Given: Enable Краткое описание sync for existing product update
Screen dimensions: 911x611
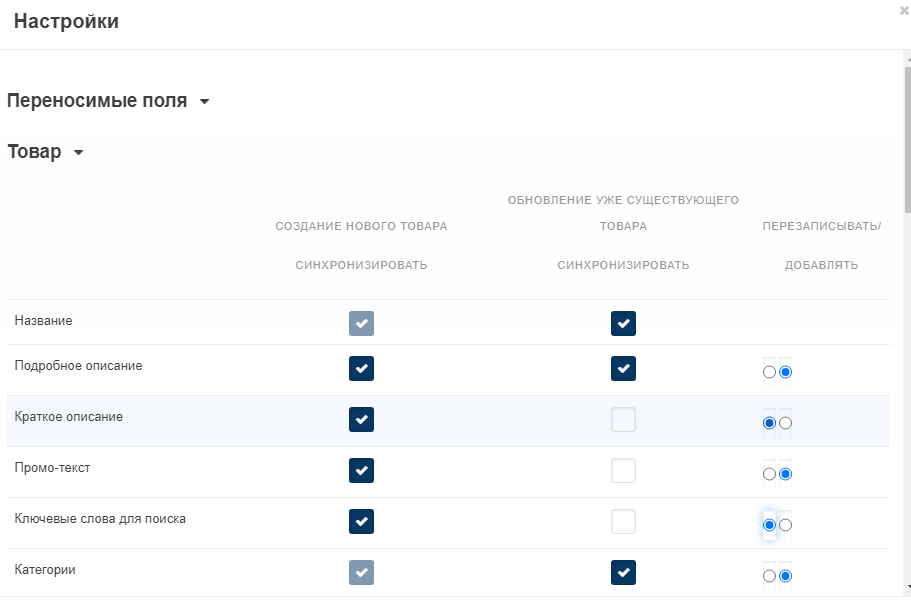Looking at the screenshot, I should click(623, 420).
